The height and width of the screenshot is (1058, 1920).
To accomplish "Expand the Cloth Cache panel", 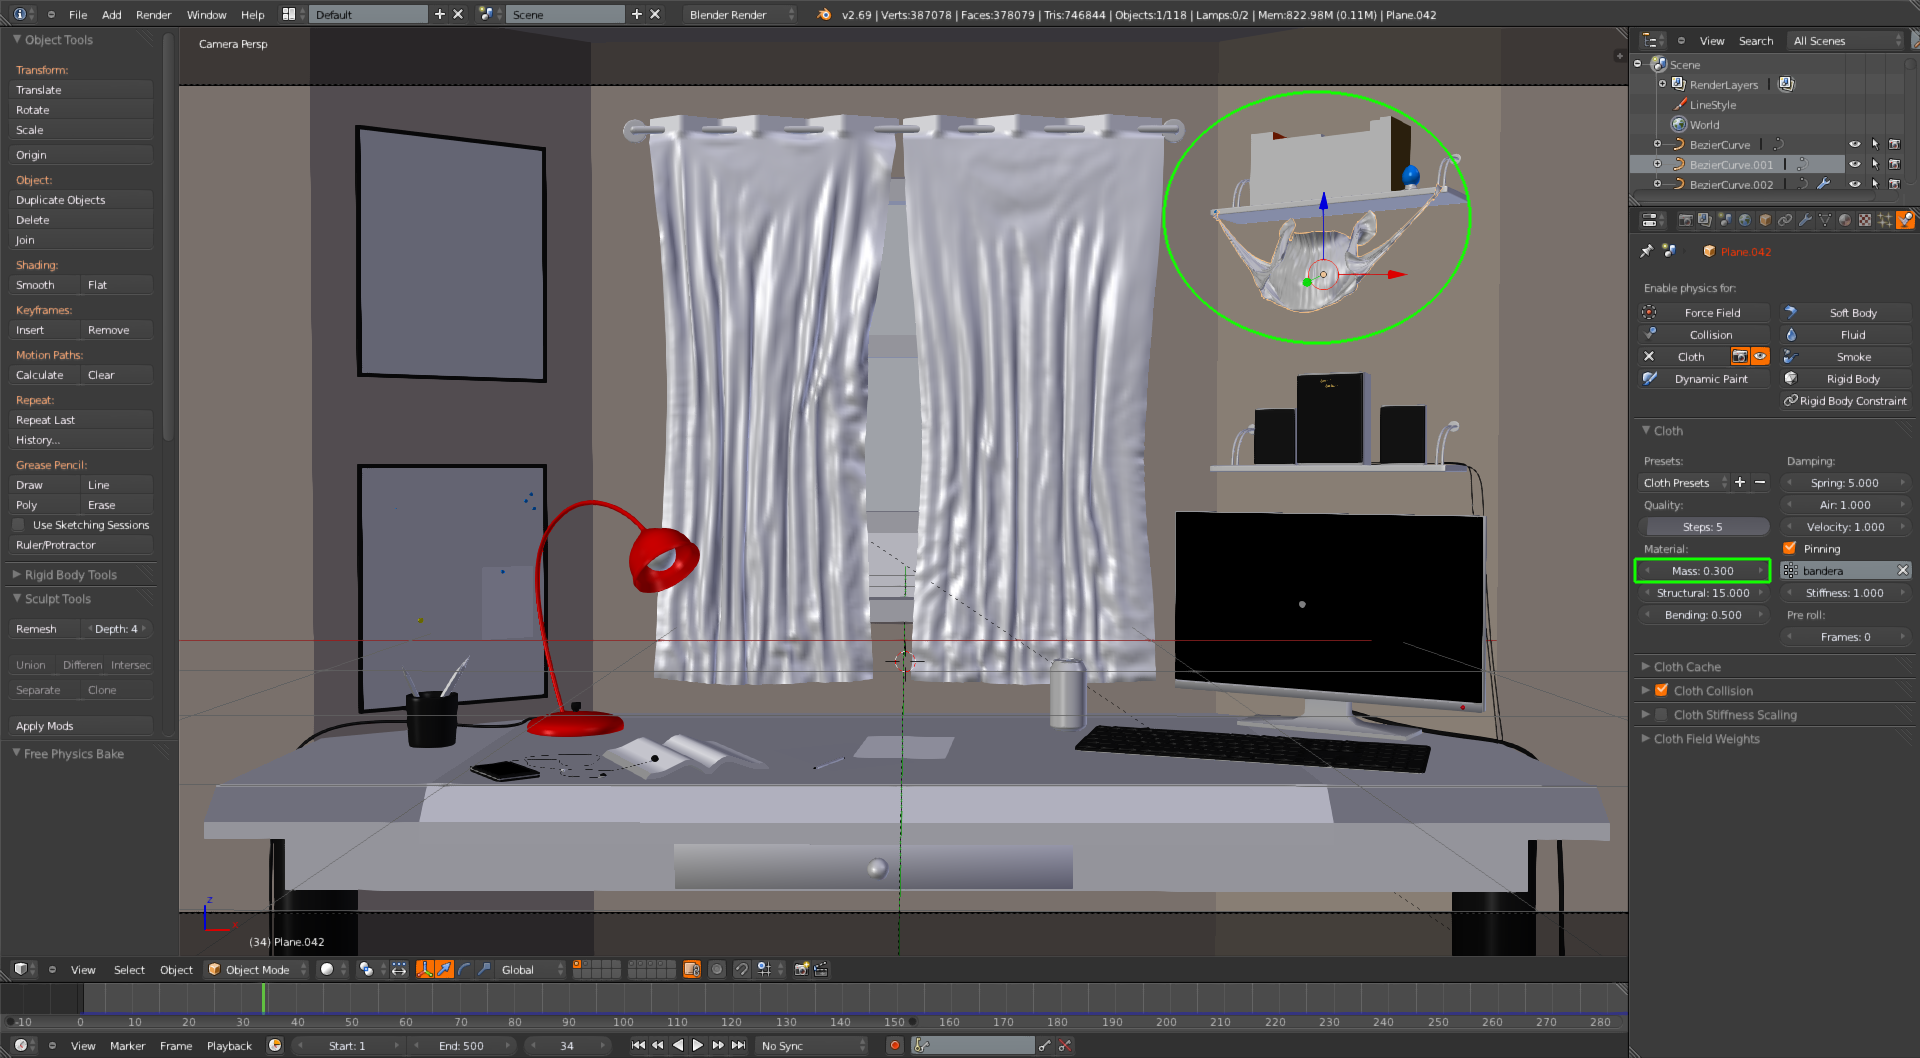I will coord(1687,667).
